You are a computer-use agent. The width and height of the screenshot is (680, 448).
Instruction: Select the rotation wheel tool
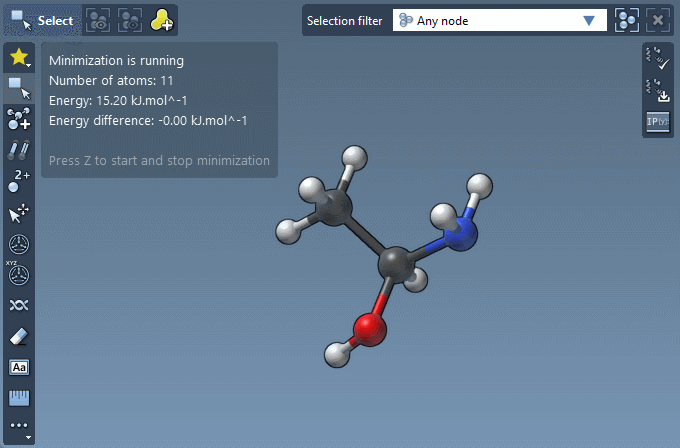pyautogui.click(x=19, y=243)
